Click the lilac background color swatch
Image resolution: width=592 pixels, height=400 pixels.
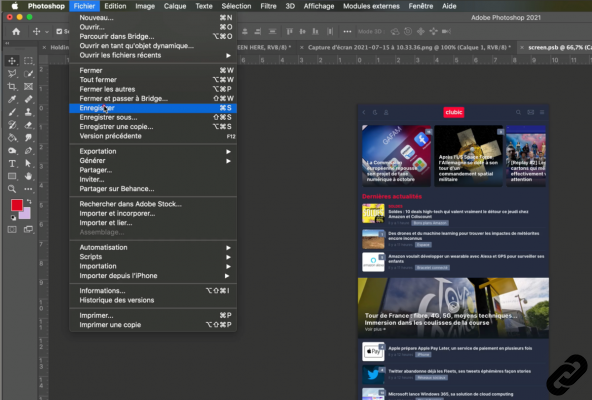26,215
